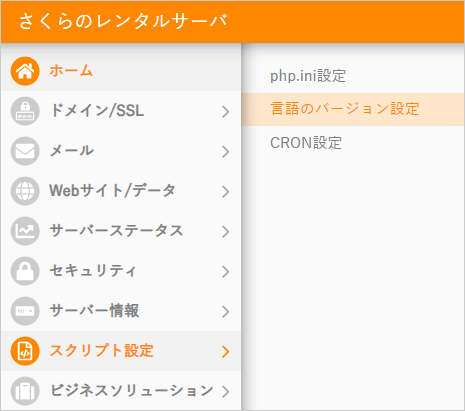The height and width of the screenshot is (411, 465).
Task: Expand the セキュリティ chevron arrow
Action: pos(226,272)
